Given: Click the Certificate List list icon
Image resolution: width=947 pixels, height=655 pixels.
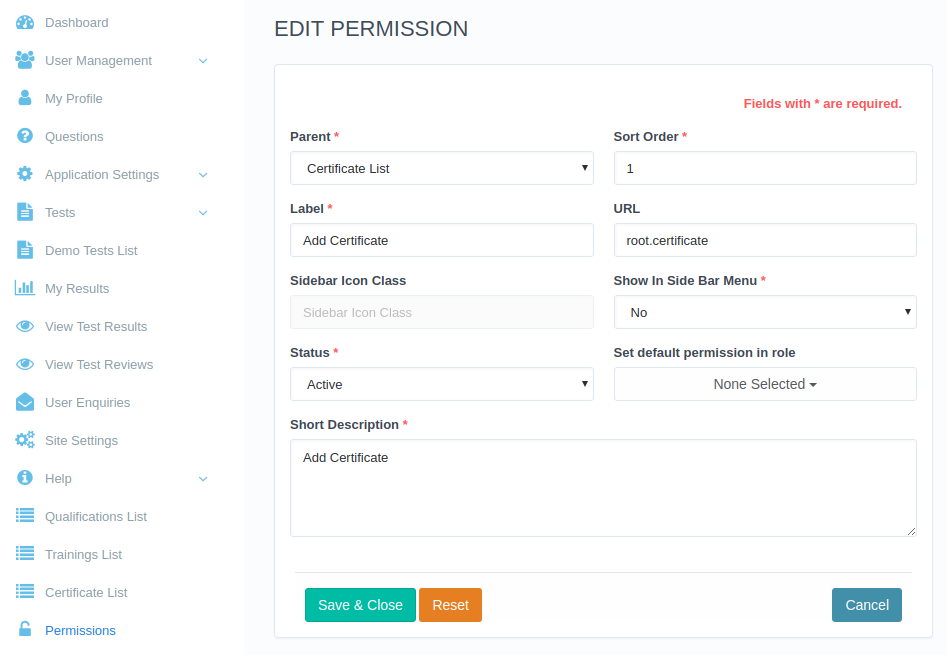Looking at the screenshot, I should [x=25, y=592].
